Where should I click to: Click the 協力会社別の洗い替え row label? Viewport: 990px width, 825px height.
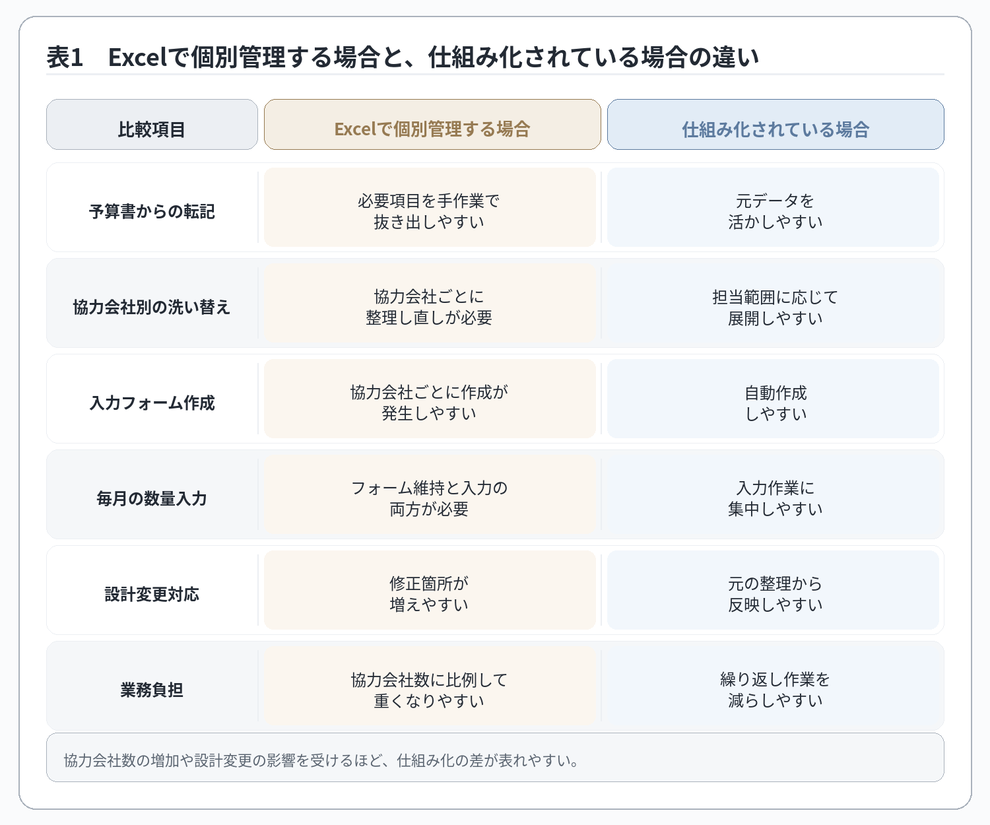(x=152, y=307)
